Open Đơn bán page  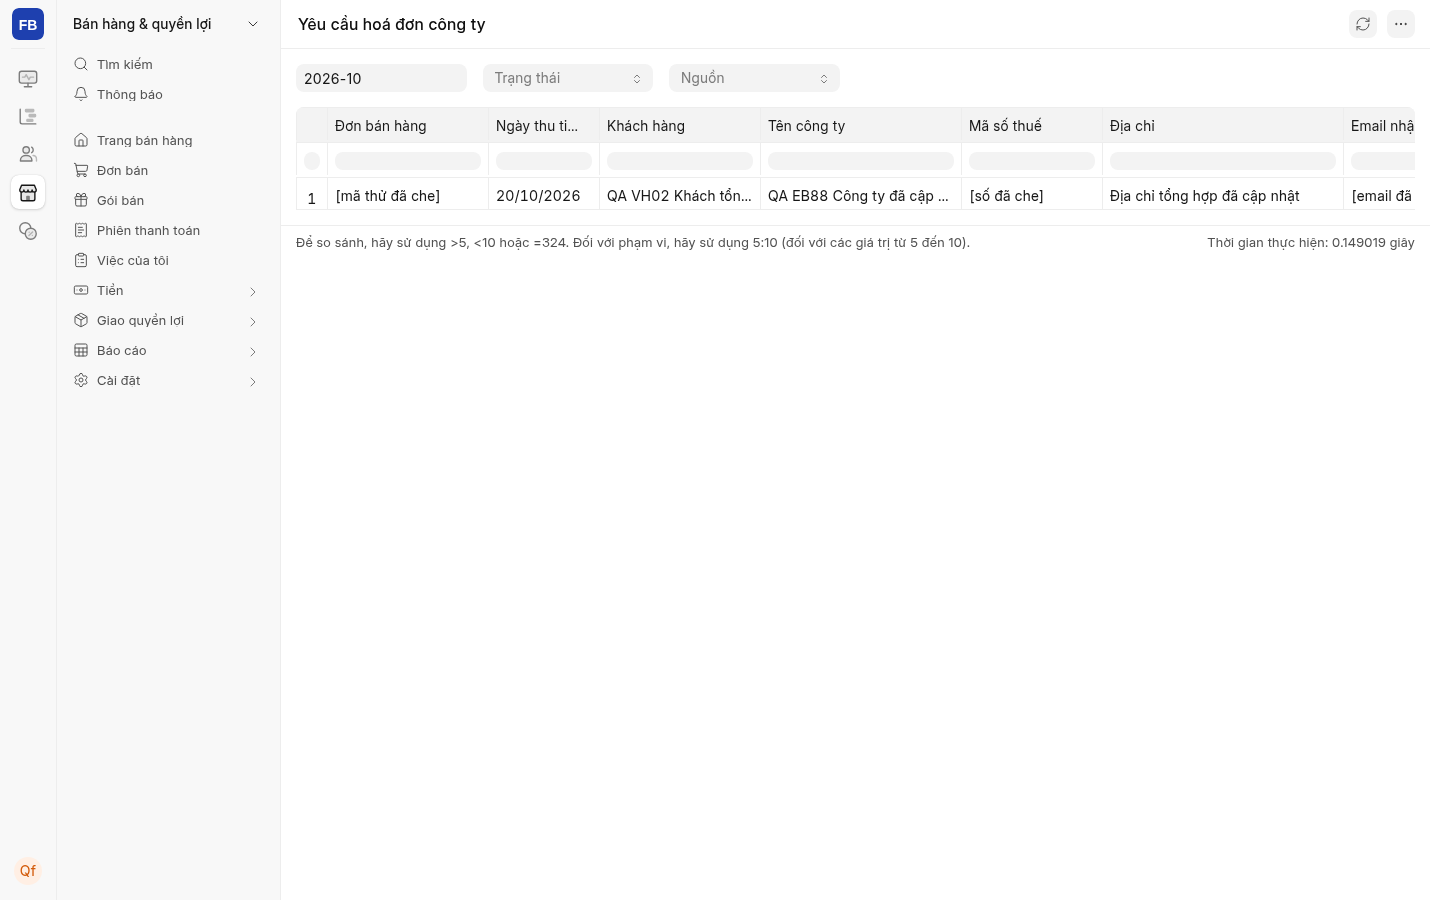coord(168,170)
